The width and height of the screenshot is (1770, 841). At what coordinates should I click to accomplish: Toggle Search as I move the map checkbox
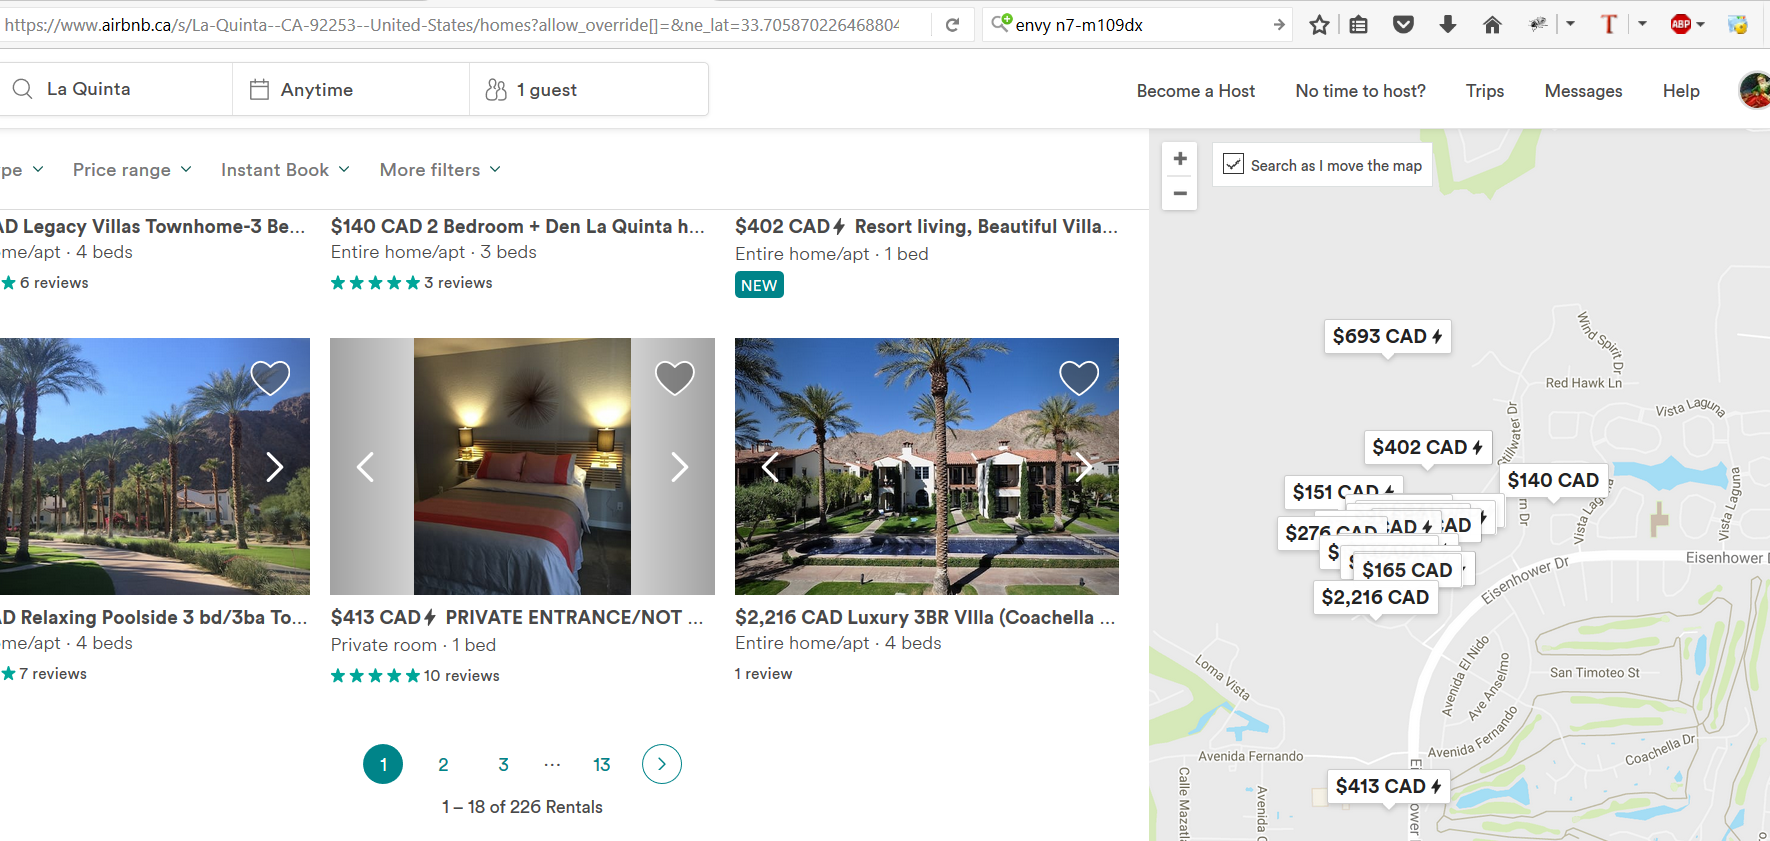coord(1233,164)
